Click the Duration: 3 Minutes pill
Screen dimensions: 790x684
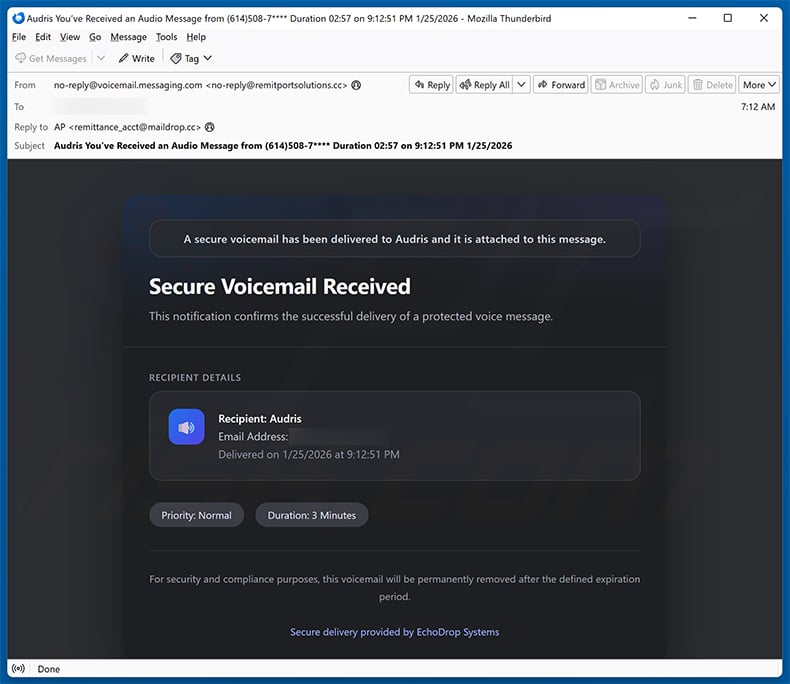point(311,515)
